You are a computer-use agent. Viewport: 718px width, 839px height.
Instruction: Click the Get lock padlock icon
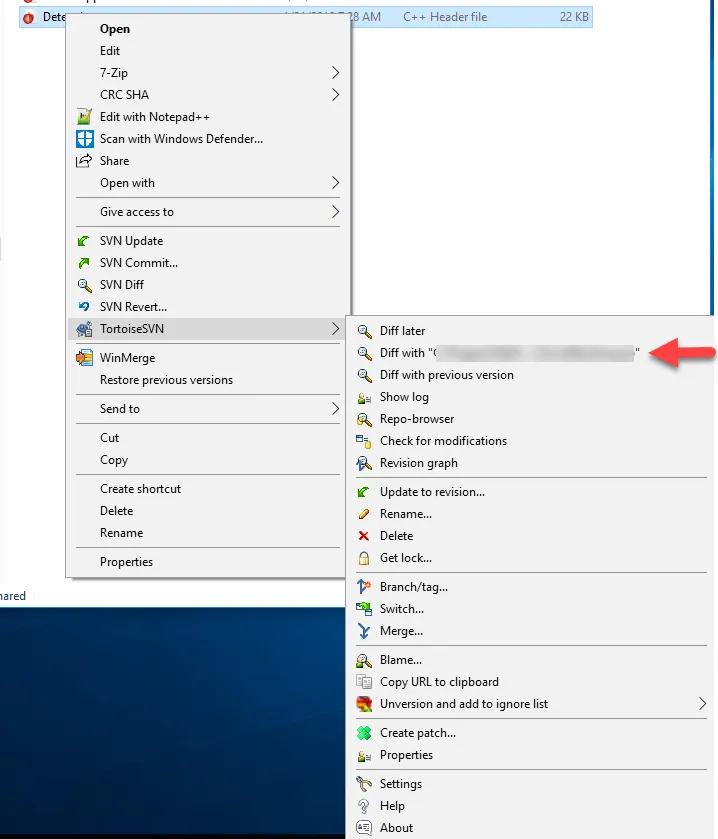[x=364, y=558]
